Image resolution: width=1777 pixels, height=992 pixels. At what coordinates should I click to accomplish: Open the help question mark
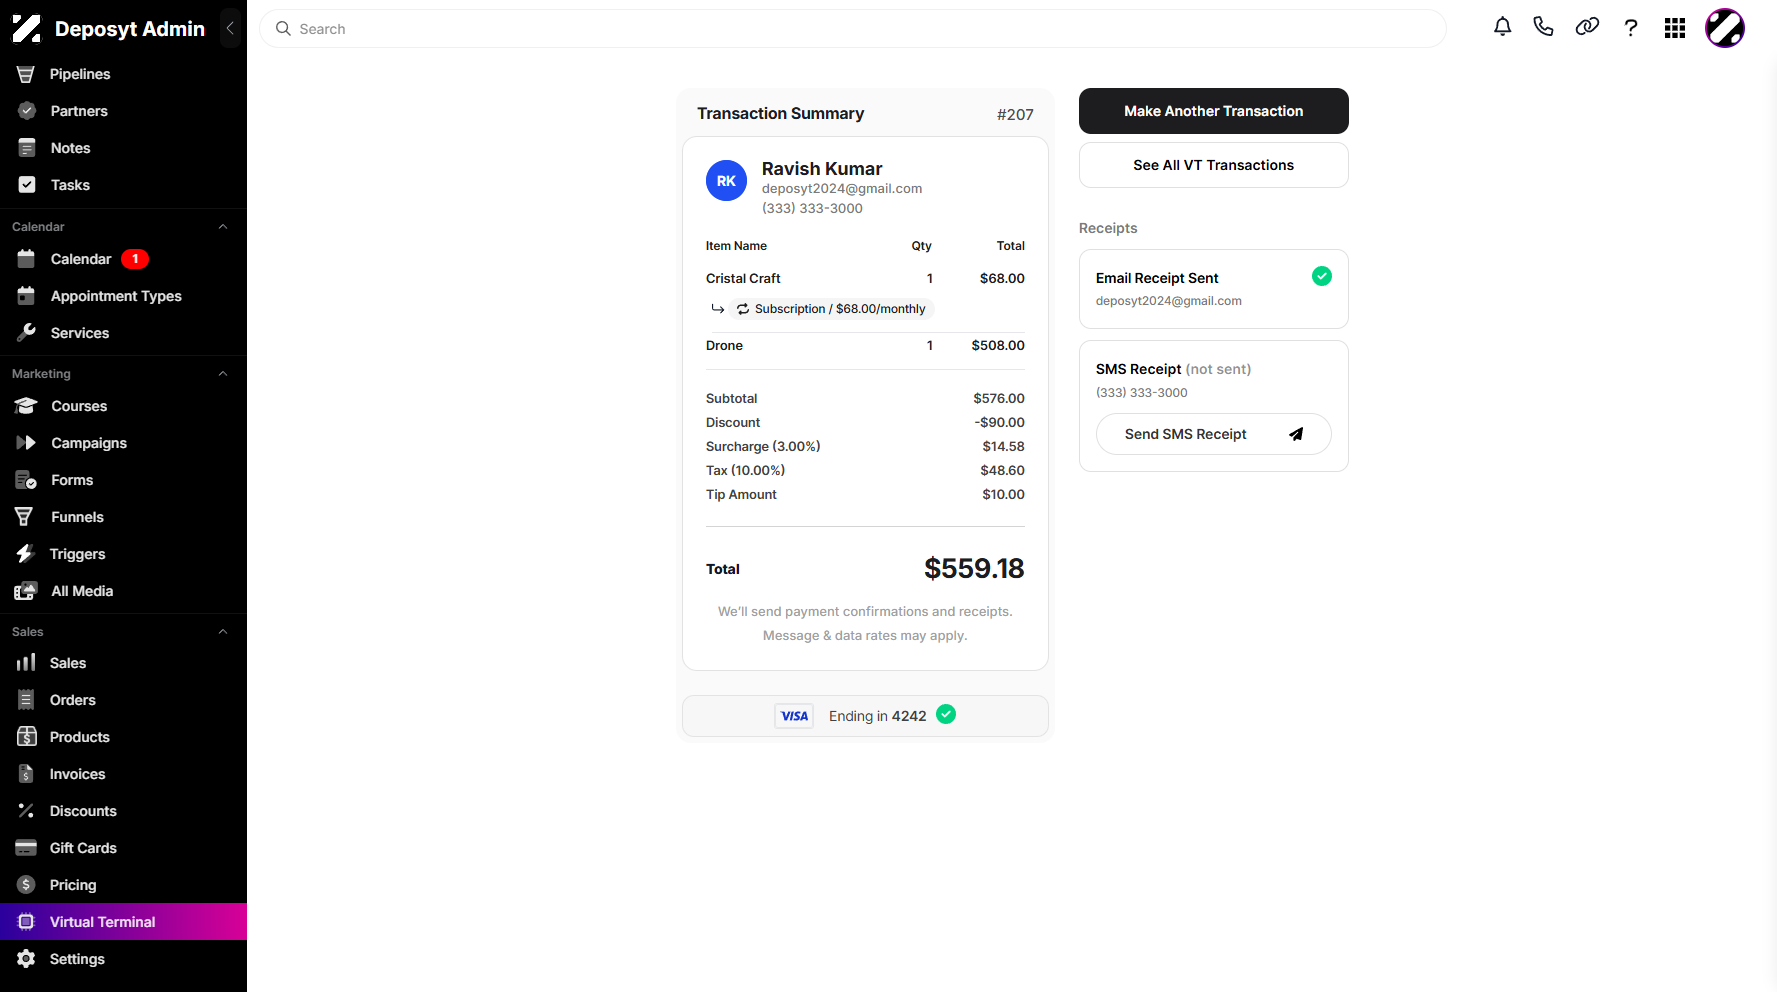1631,28
